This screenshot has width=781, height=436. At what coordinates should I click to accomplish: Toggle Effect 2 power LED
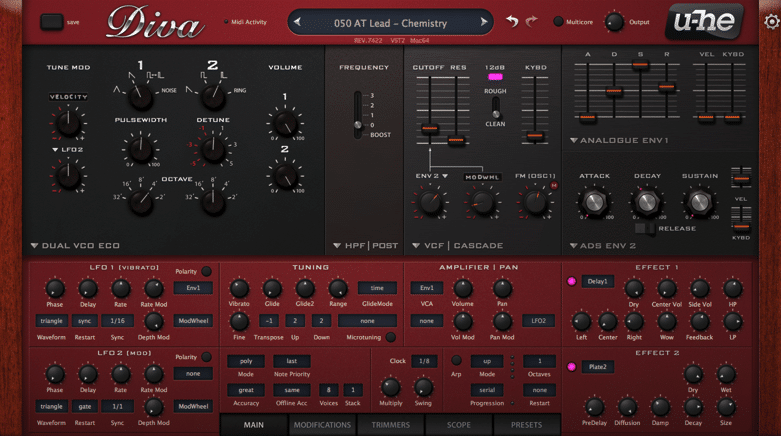[x=572, y=367]
